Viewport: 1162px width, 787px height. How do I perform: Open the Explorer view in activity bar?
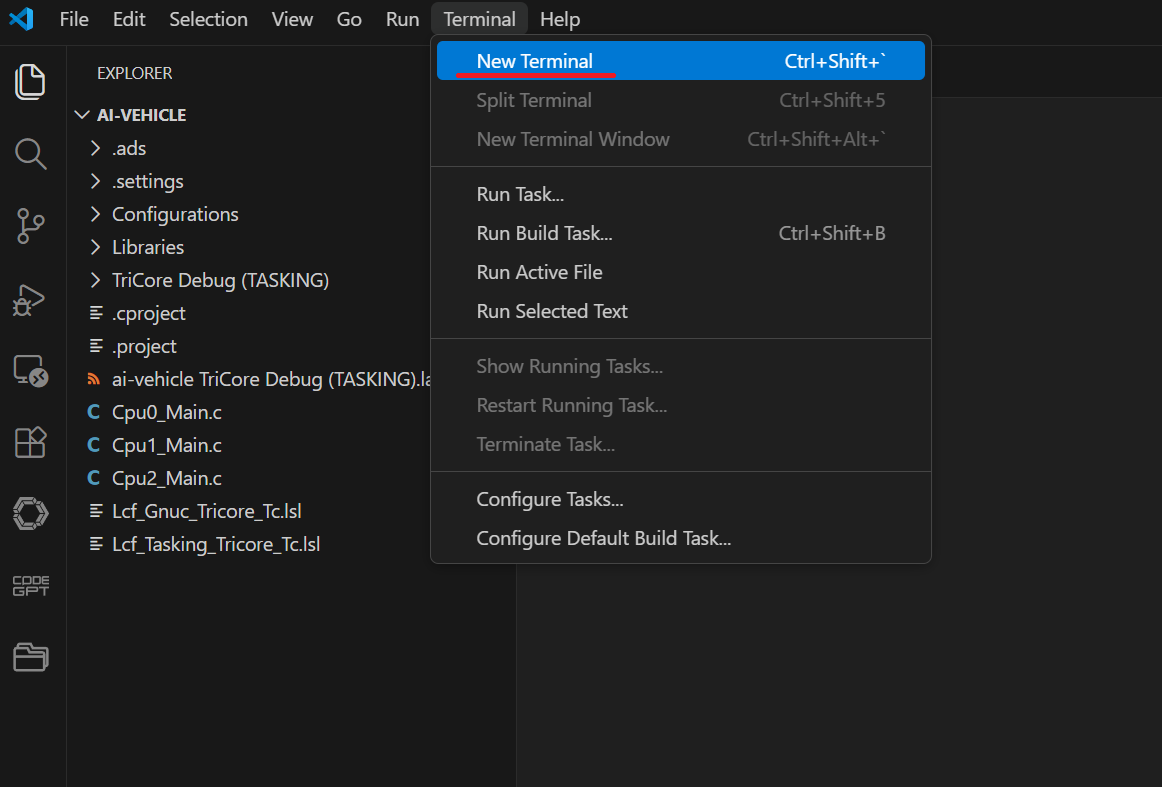[30, 81]
